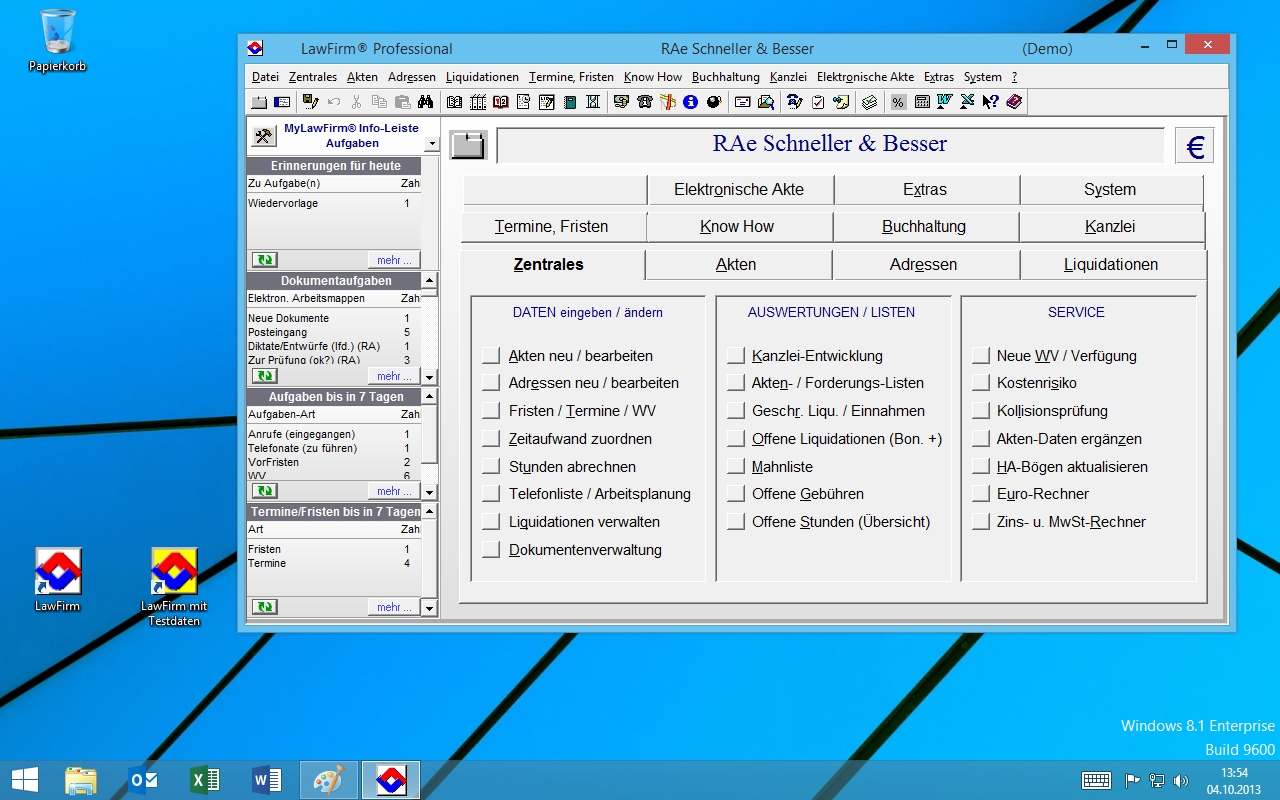1280x800 pixels.
Task: Click the binoculars search icon in toolbar
Action: tap(425, 102)
